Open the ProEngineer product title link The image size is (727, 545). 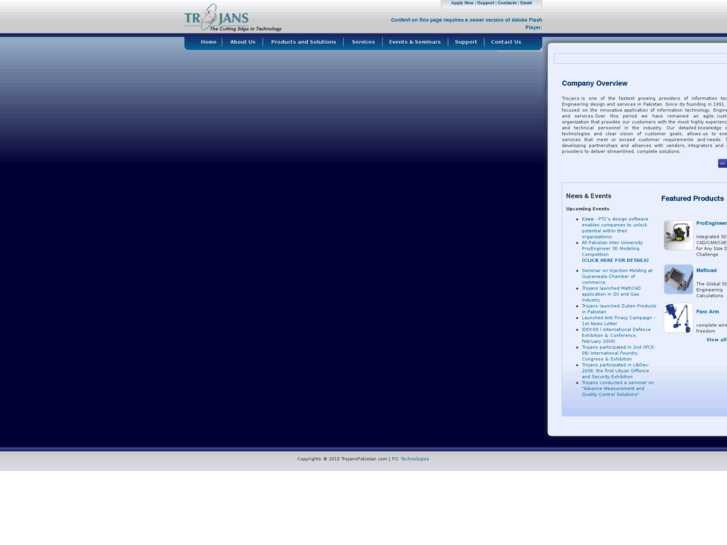[711, 223]
